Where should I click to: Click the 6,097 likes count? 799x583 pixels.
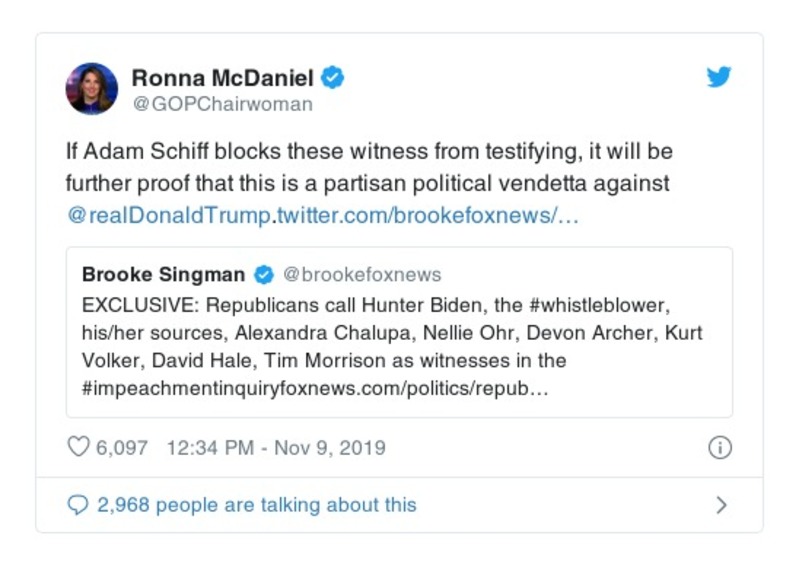[122, 448]
